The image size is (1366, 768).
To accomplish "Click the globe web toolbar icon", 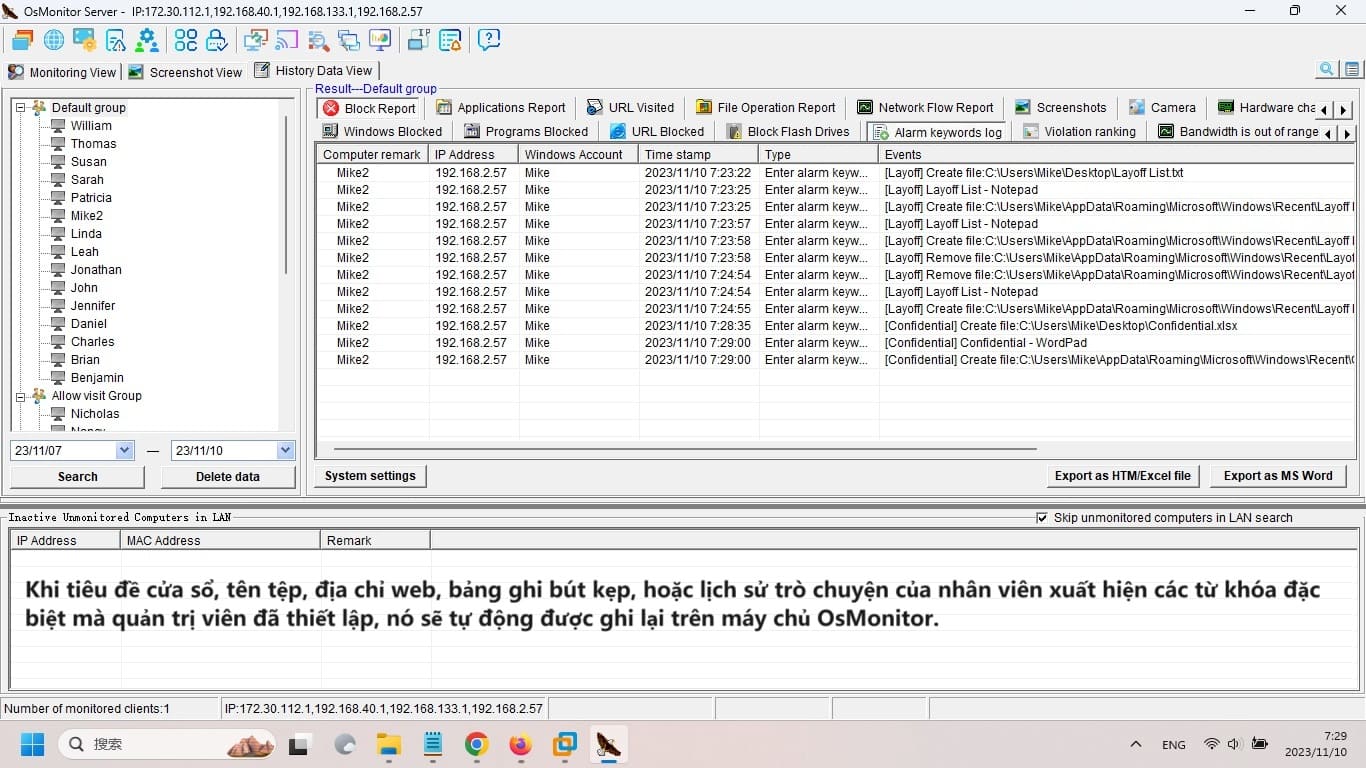I will [x=53, y=40].
